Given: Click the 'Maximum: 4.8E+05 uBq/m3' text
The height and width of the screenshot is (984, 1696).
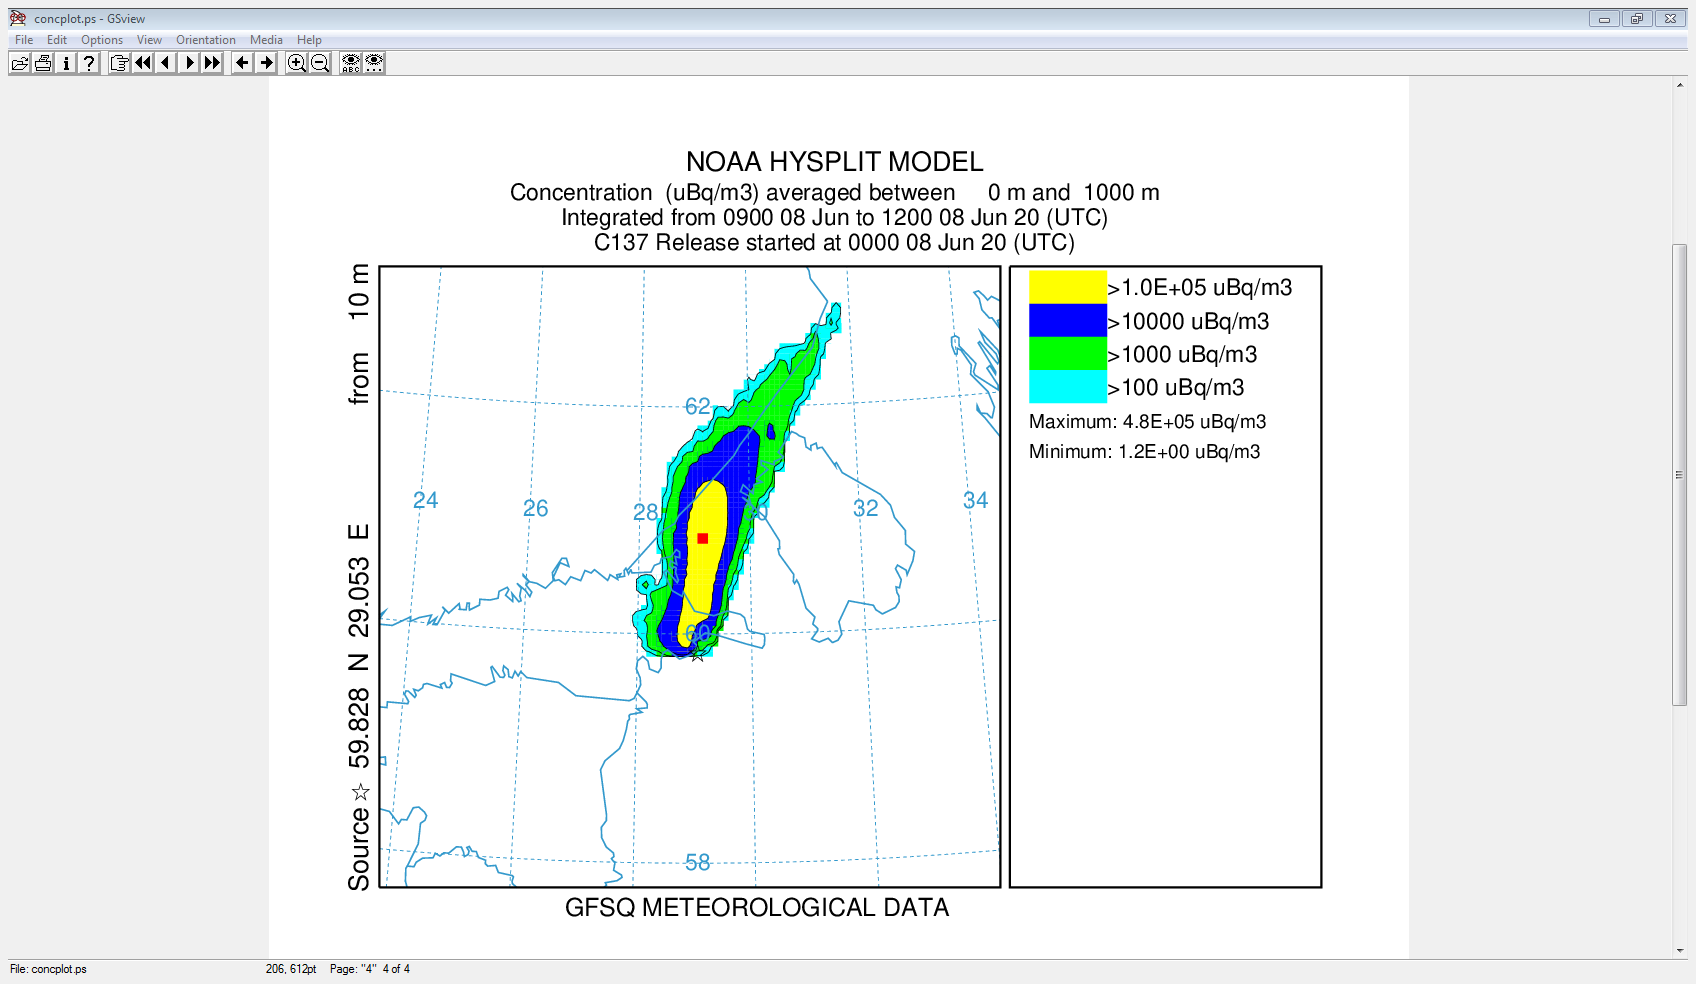Looking at the screenshot, I should click(1147, 422).
